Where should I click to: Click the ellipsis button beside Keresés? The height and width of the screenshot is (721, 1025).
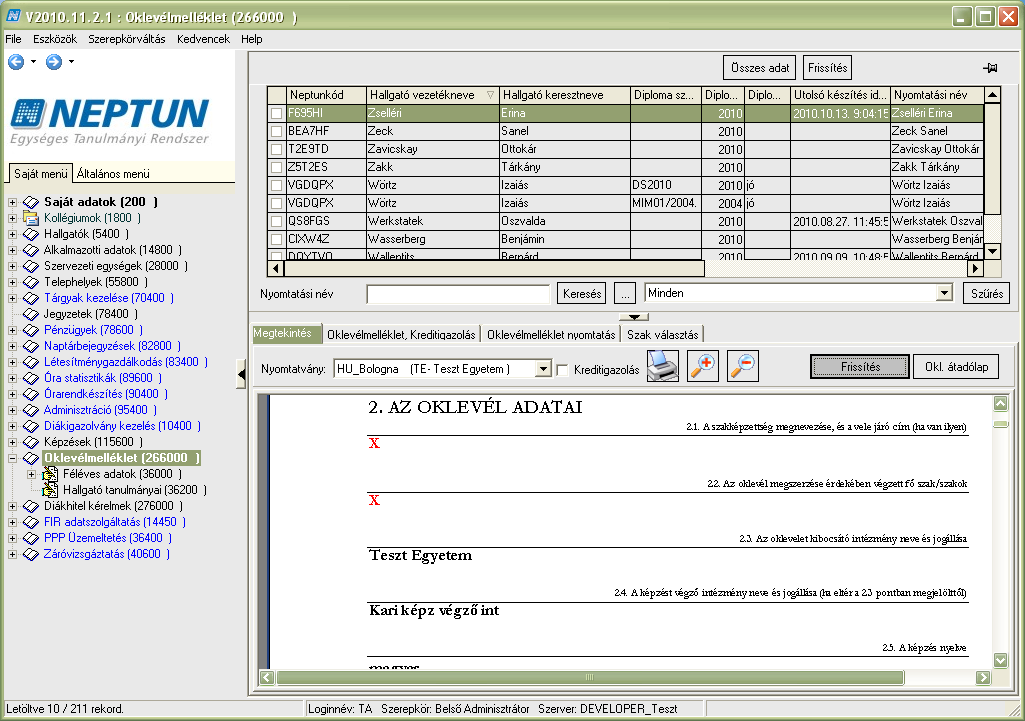point(625,293)
